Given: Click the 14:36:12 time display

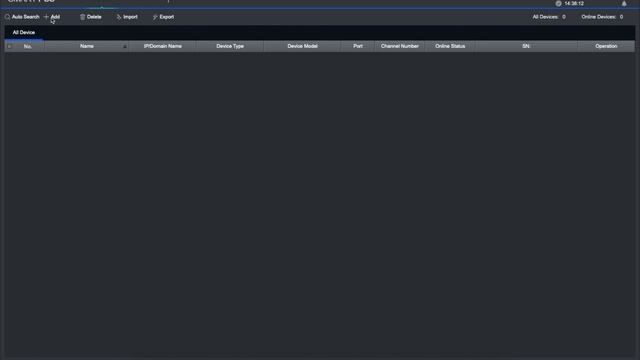Looking at the screenshot, I should [574, 3].
